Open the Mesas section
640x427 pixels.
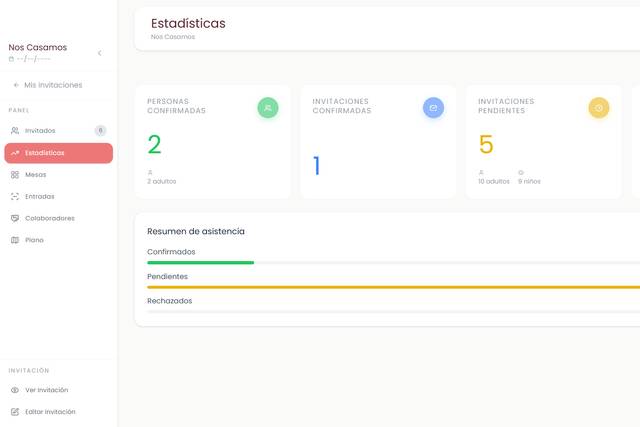tap(58, 175)
